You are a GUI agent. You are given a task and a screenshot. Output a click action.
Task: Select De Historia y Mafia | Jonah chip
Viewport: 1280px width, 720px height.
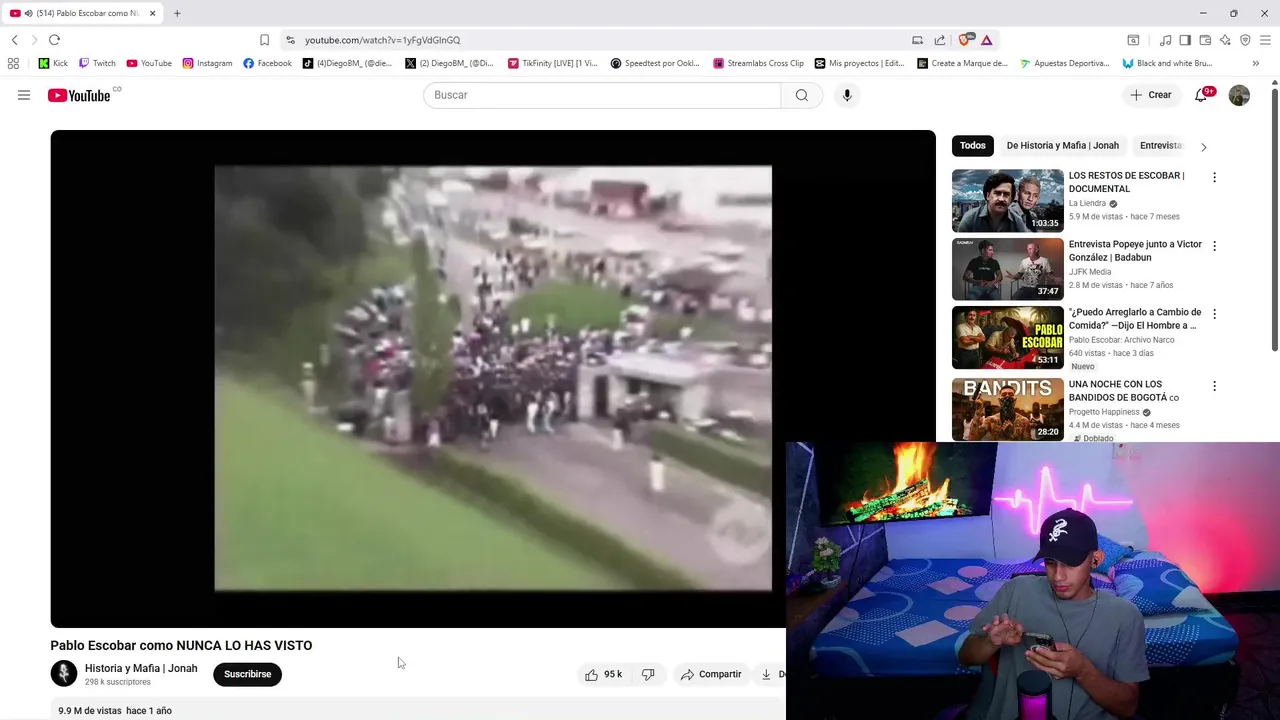[x=1062, y=146]
